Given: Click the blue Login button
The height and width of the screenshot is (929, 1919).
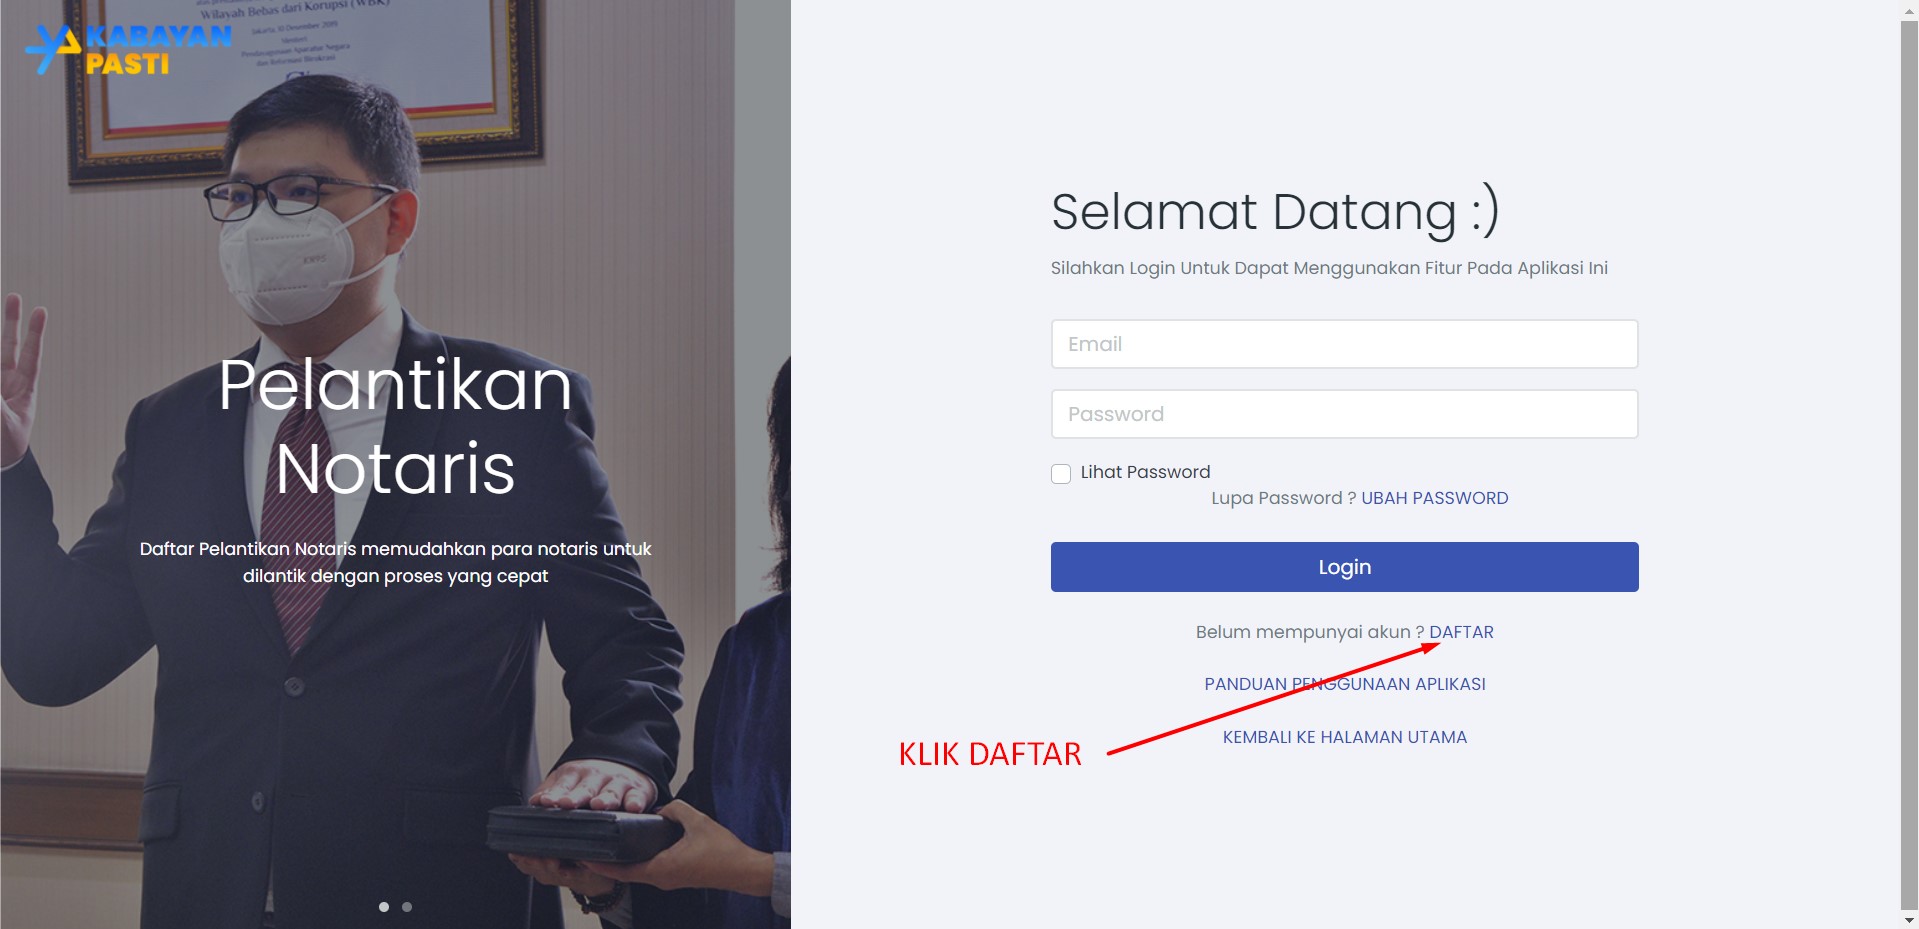Looking at the screenshot, I should [x=1344, y=567].
